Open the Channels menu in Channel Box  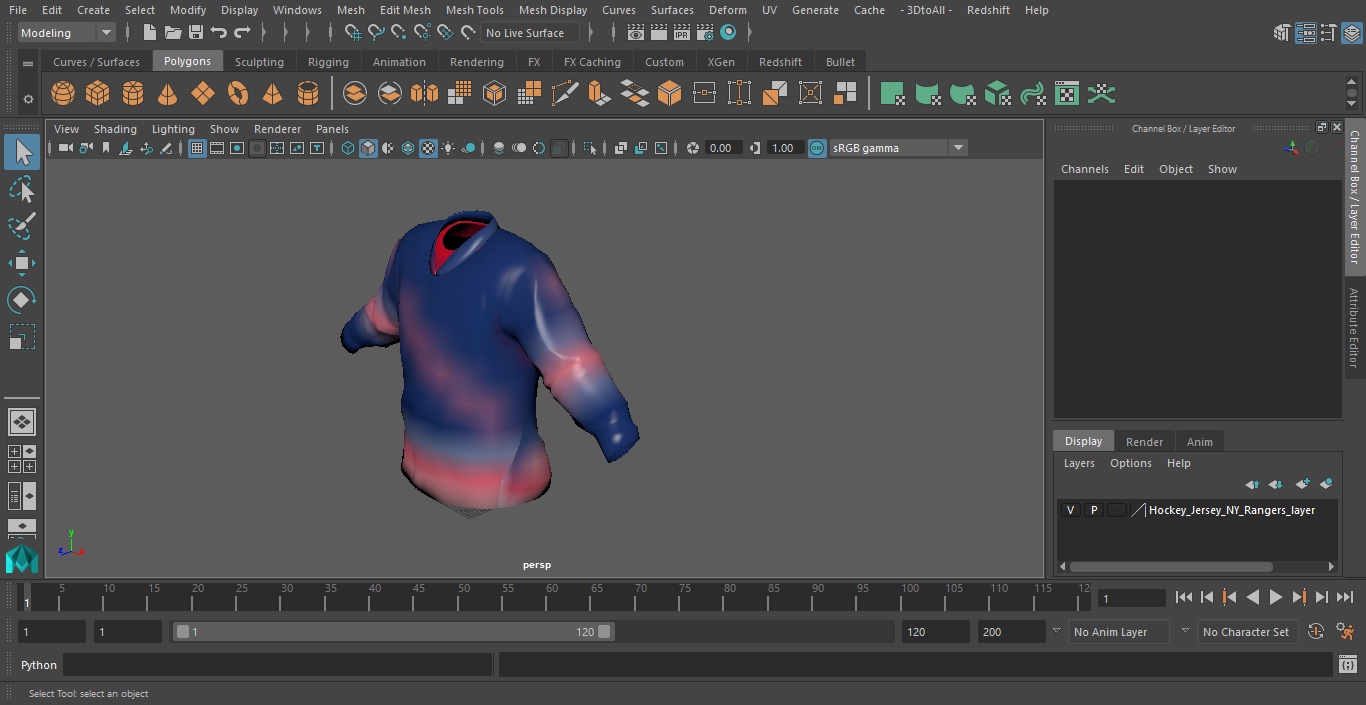point(1084,169)
